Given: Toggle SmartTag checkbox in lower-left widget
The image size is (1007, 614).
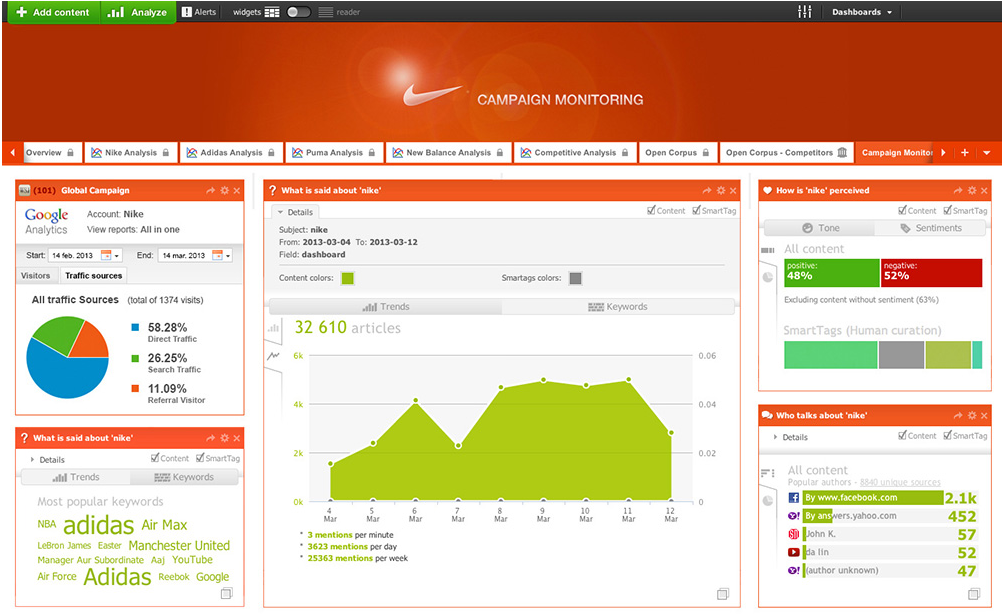Looking at the screenshot, I should coord(218,459).
